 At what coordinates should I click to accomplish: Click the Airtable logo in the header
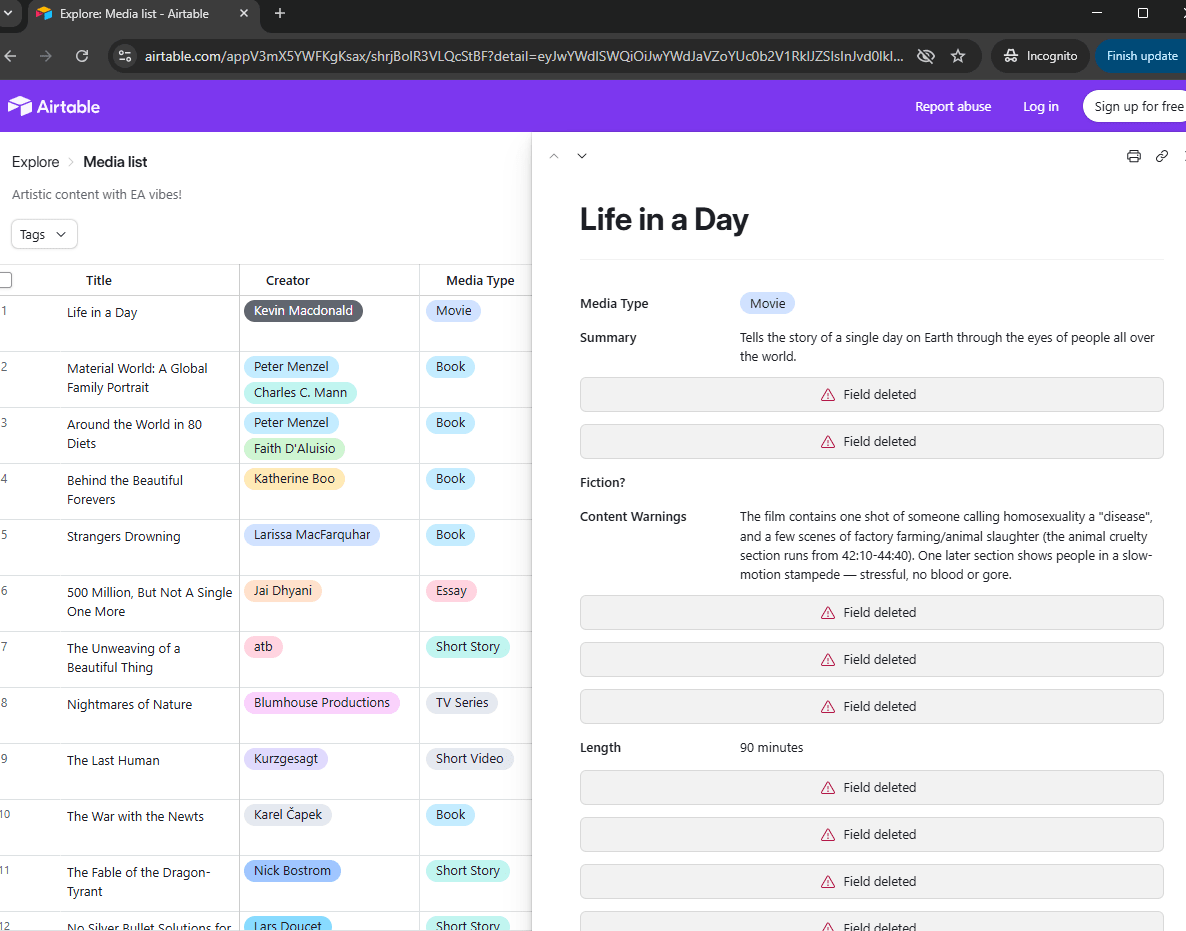coord(54,106)
